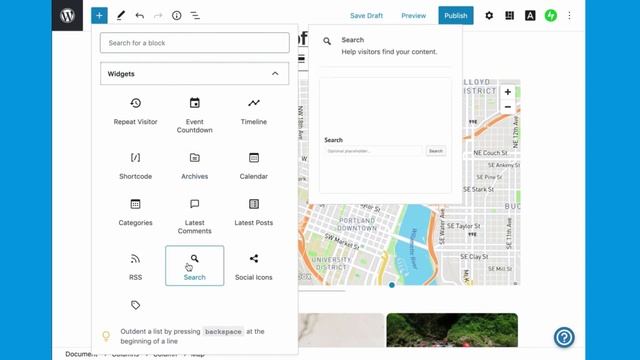This screenshot has width=640, height=360.
Task: Click the redo arrow icon
Action: [158, 16]
